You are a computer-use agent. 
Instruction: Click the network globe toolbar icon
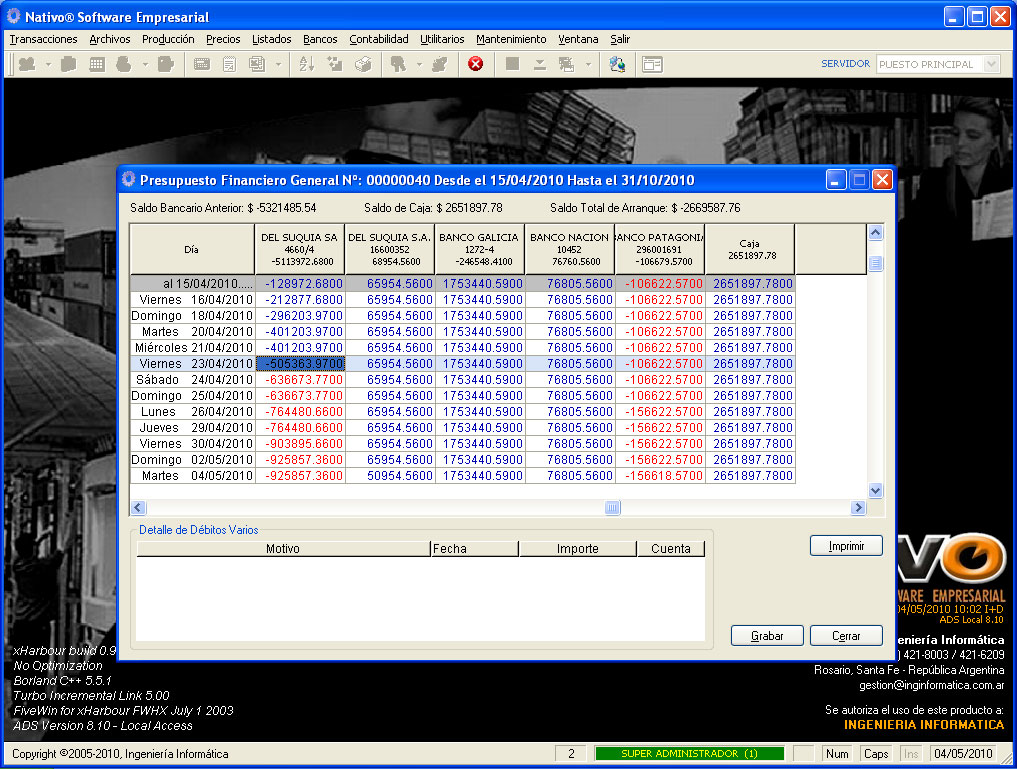[617, 64]
